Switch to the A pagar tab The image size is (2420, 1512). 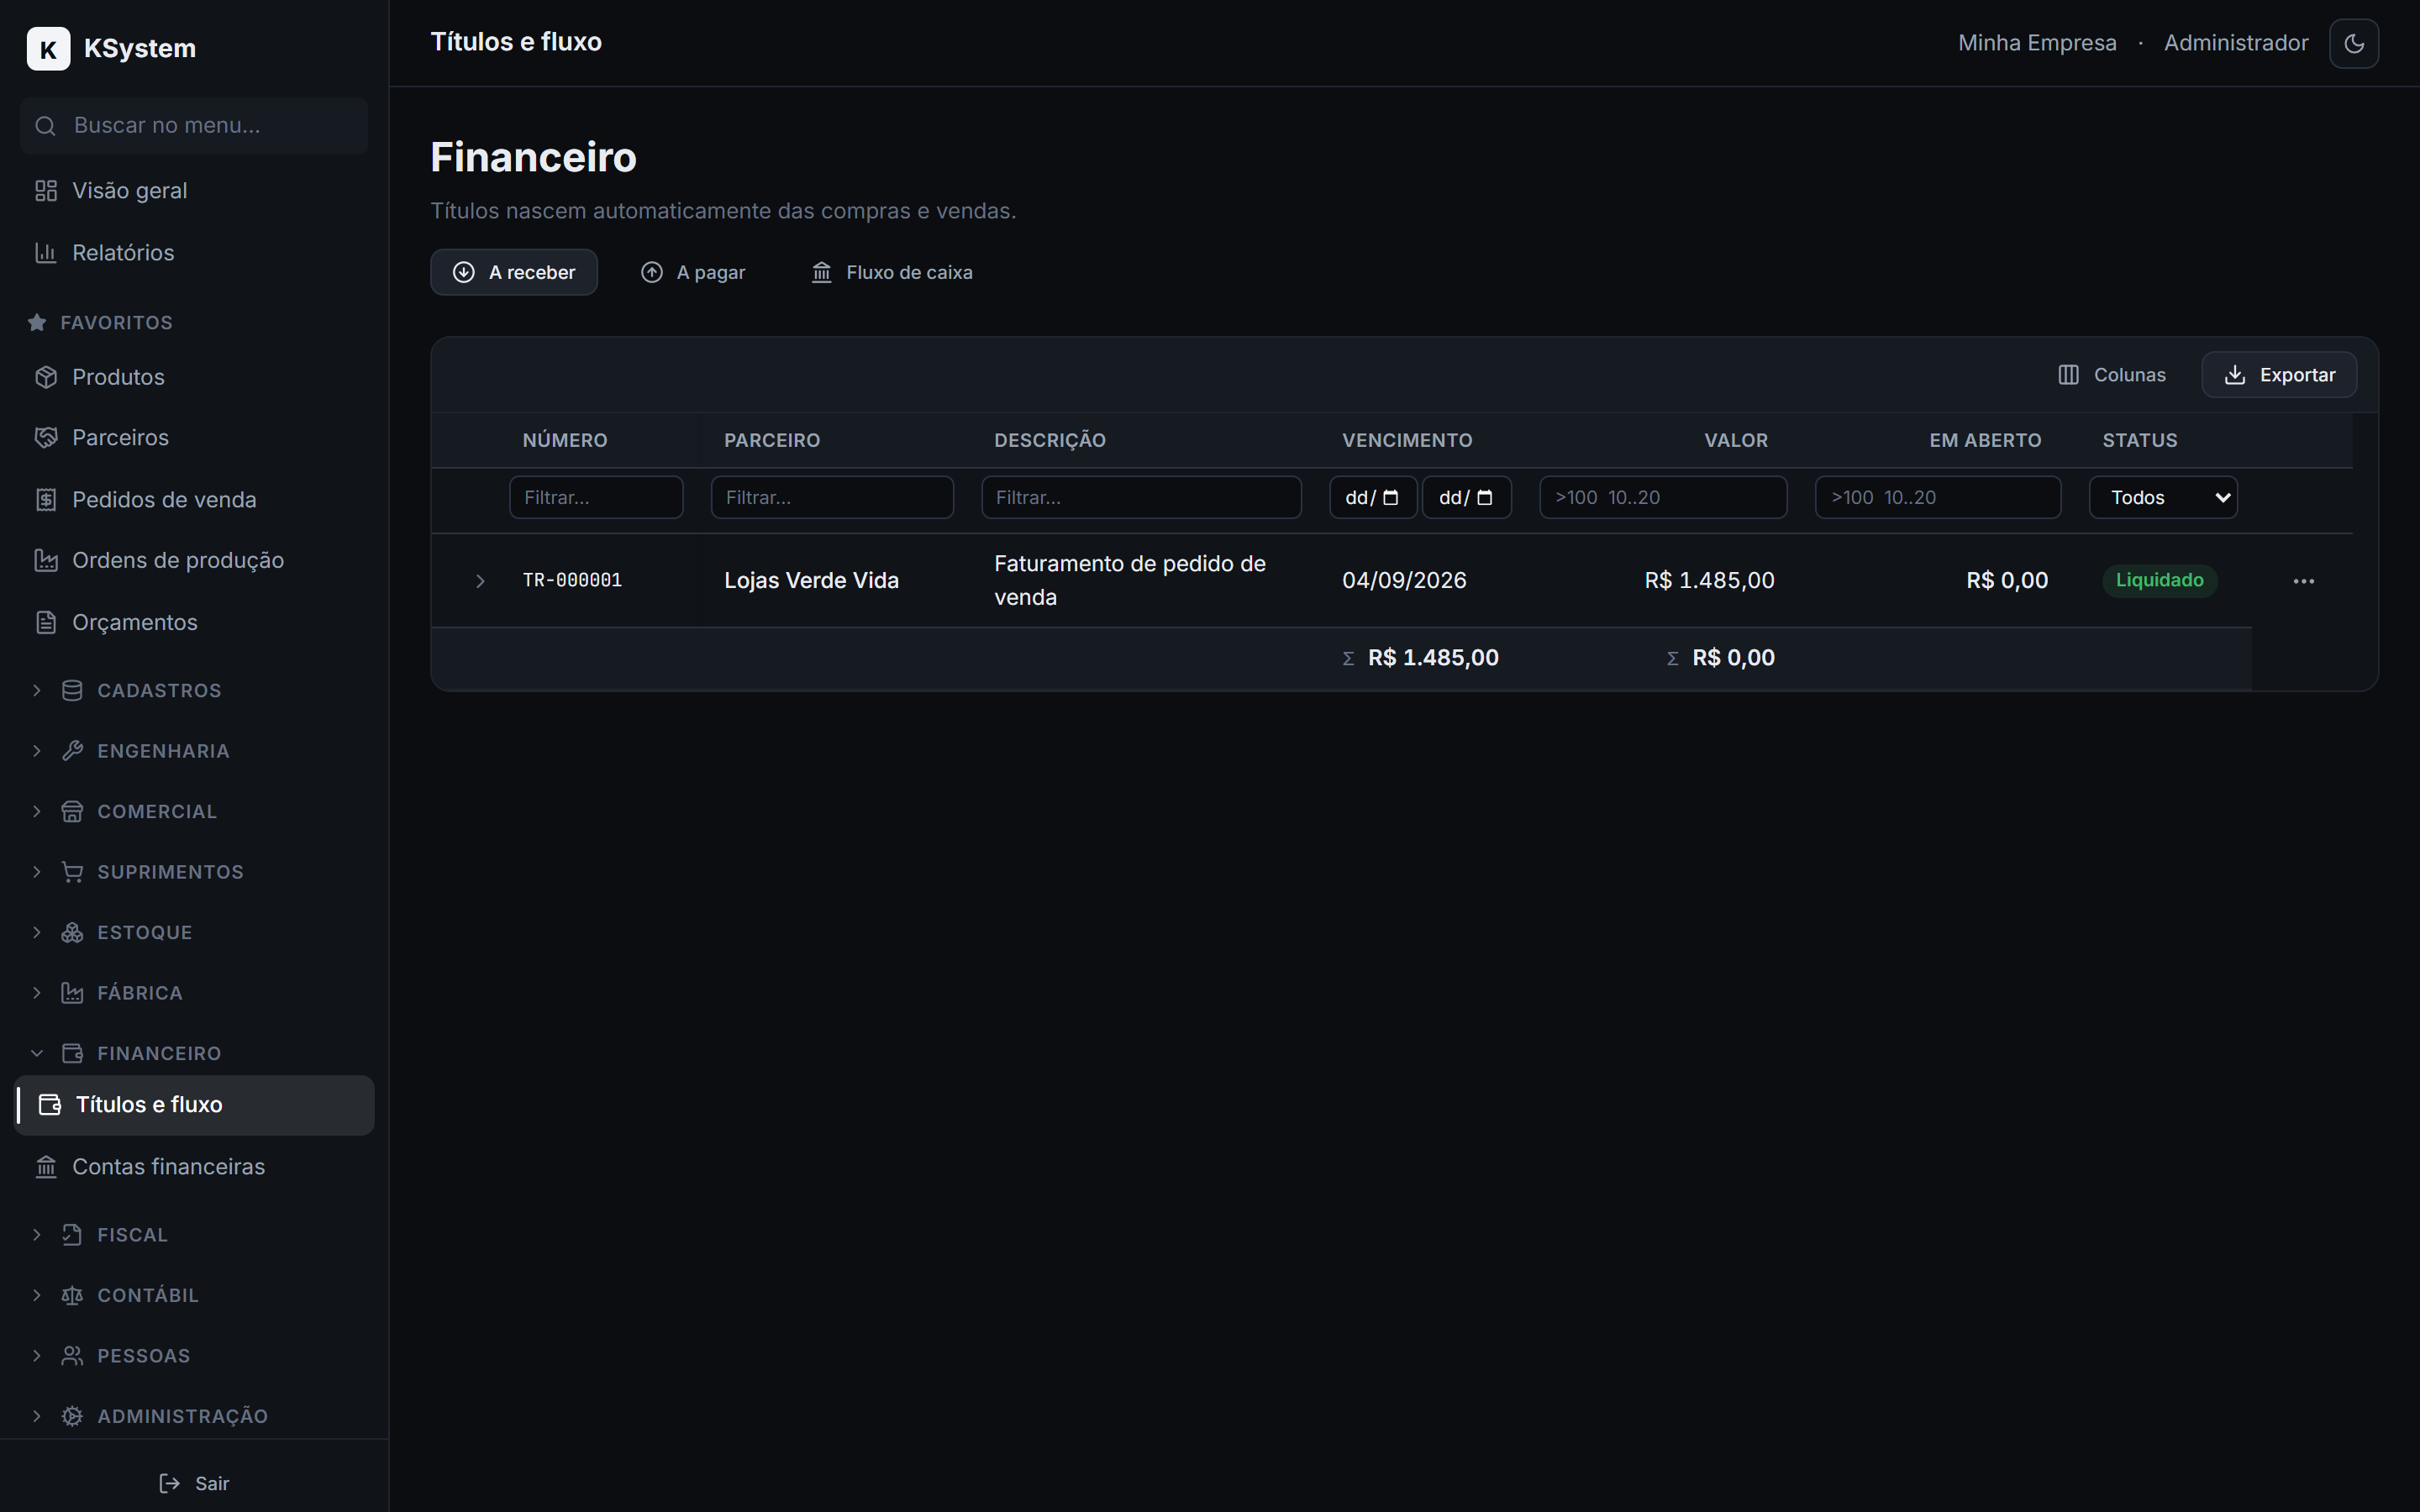pos(693,272)
